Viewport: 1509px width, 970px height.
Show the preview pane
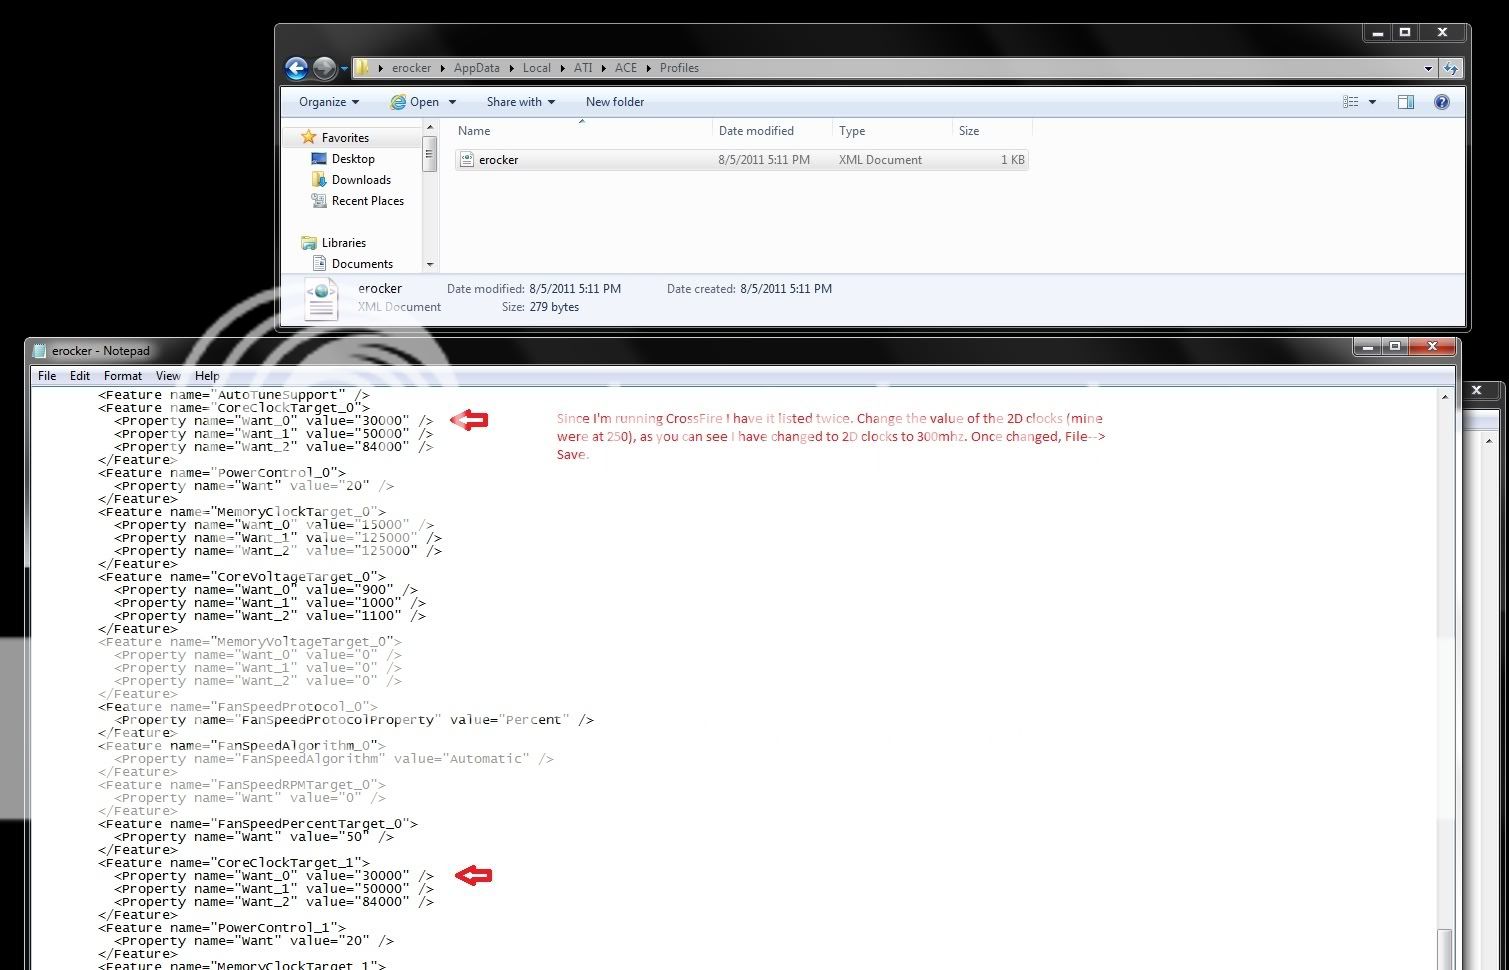coord(1406,102)
